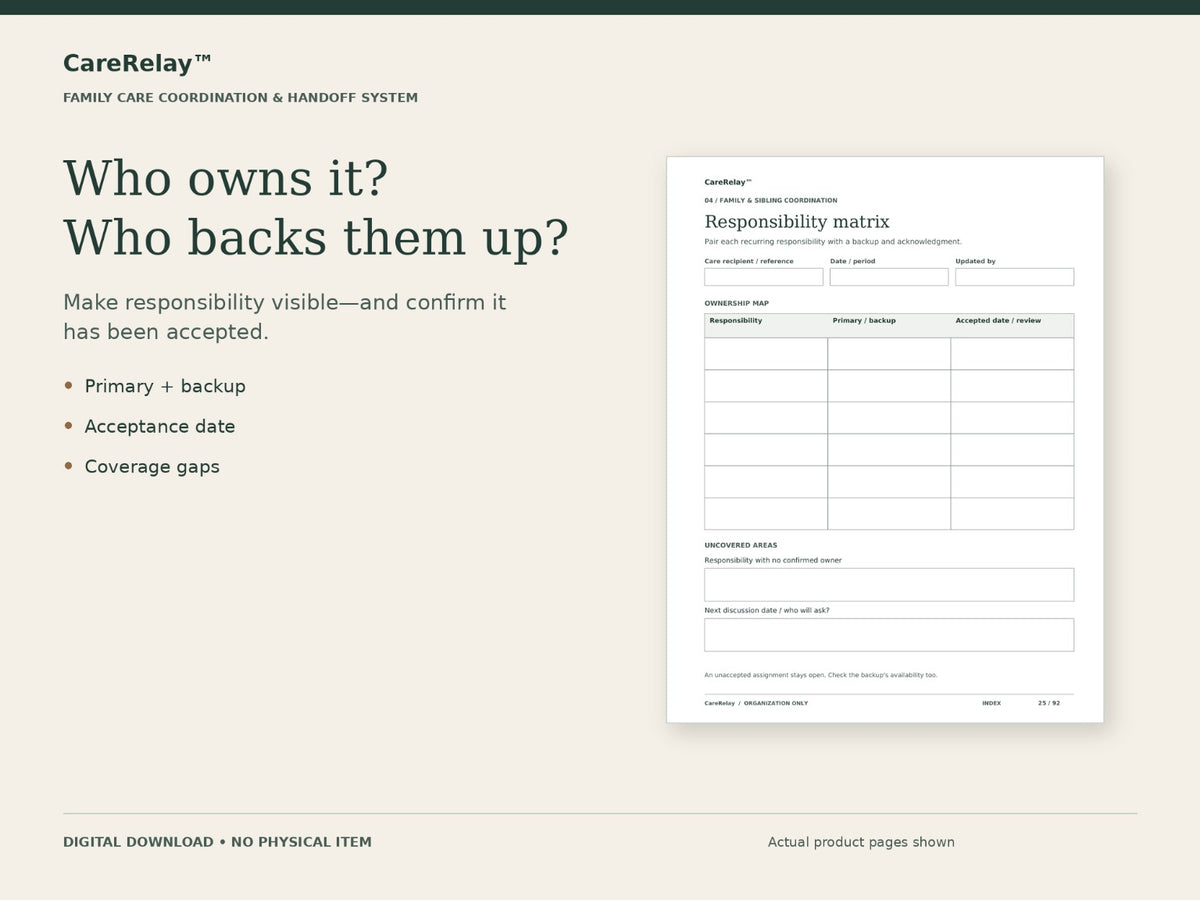Image resolution: width=1200 pixels, height=900 pixels.
Task: Click the Who owns it? headline
Action: [x=226, y=179]
